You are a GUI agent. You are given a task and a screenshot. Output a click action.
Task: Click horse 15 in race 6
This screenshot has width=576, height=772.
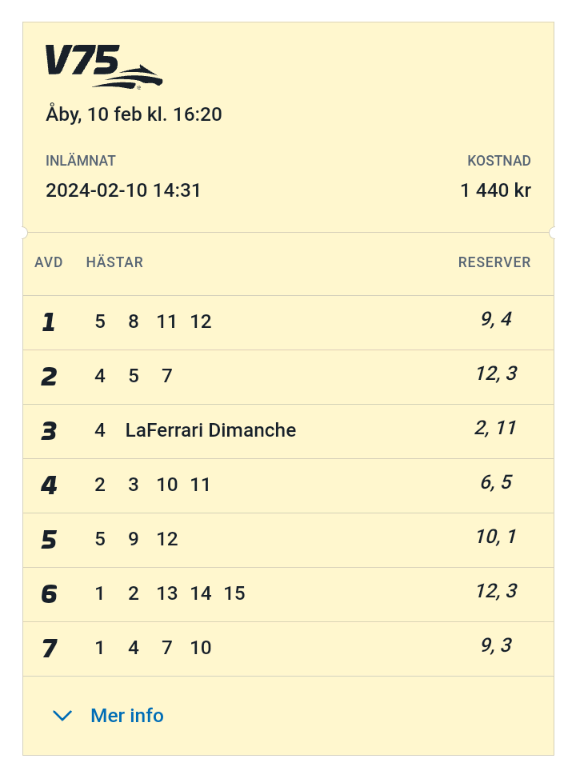[234, 593]
